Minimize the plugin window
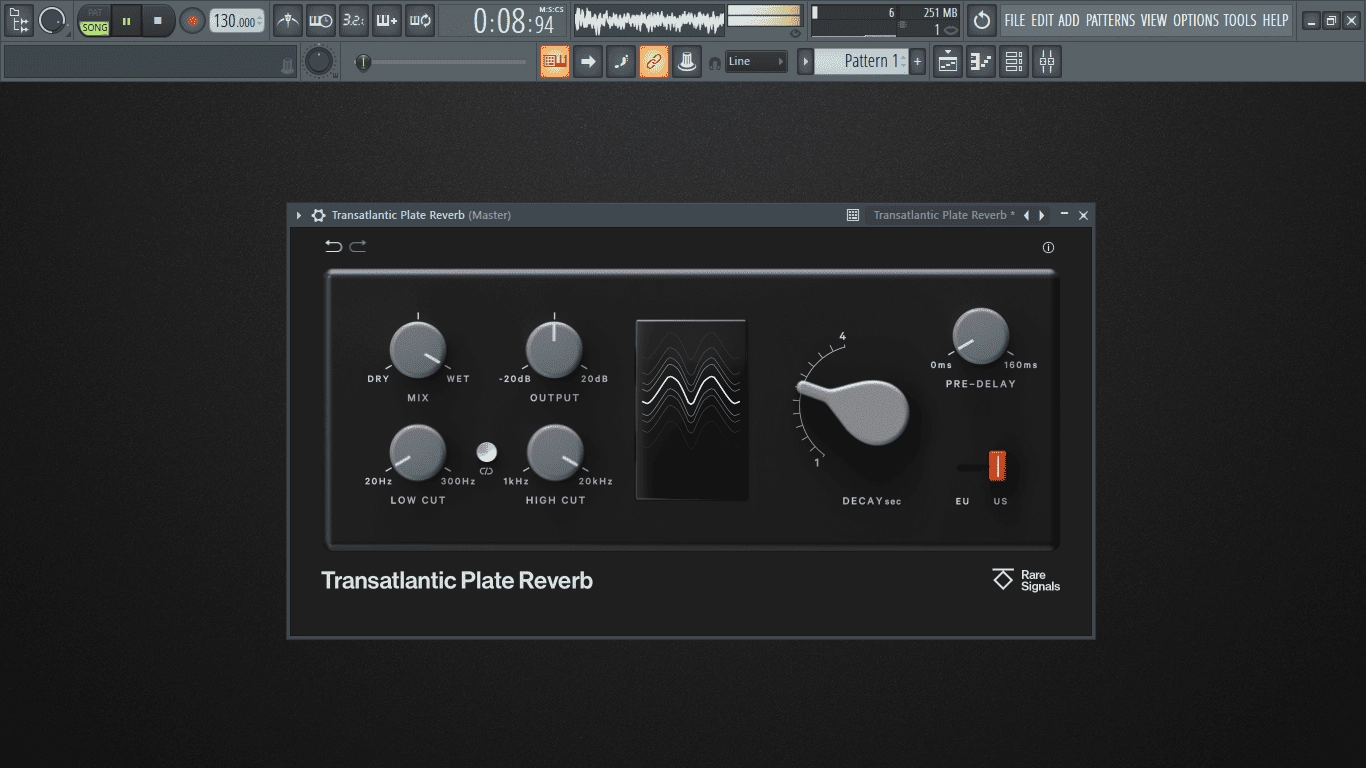1366x768 pixels. 1064,215
